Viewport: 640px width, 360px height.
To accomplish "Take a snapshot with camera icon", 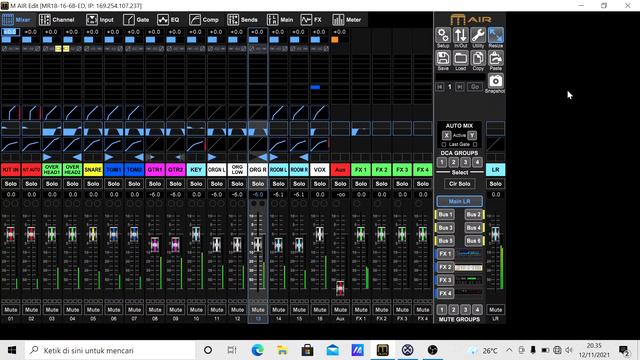I will click(496, 81).
